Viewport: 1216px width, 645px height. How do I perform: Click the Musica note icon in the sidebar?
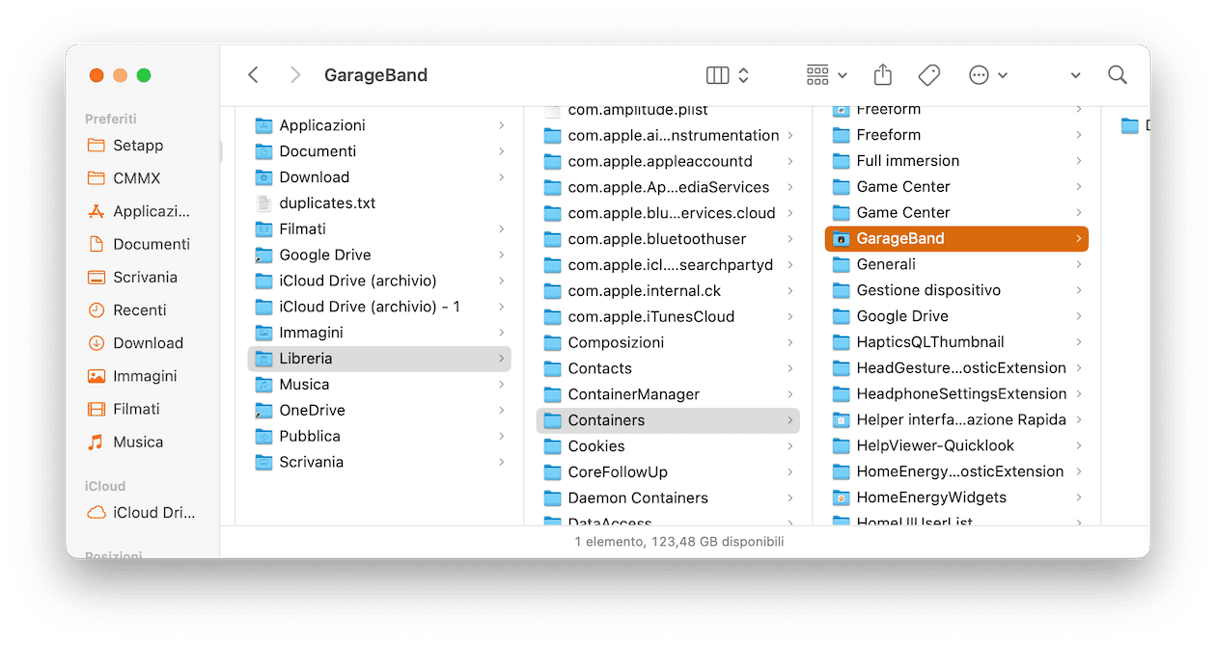tap(96, 442)
